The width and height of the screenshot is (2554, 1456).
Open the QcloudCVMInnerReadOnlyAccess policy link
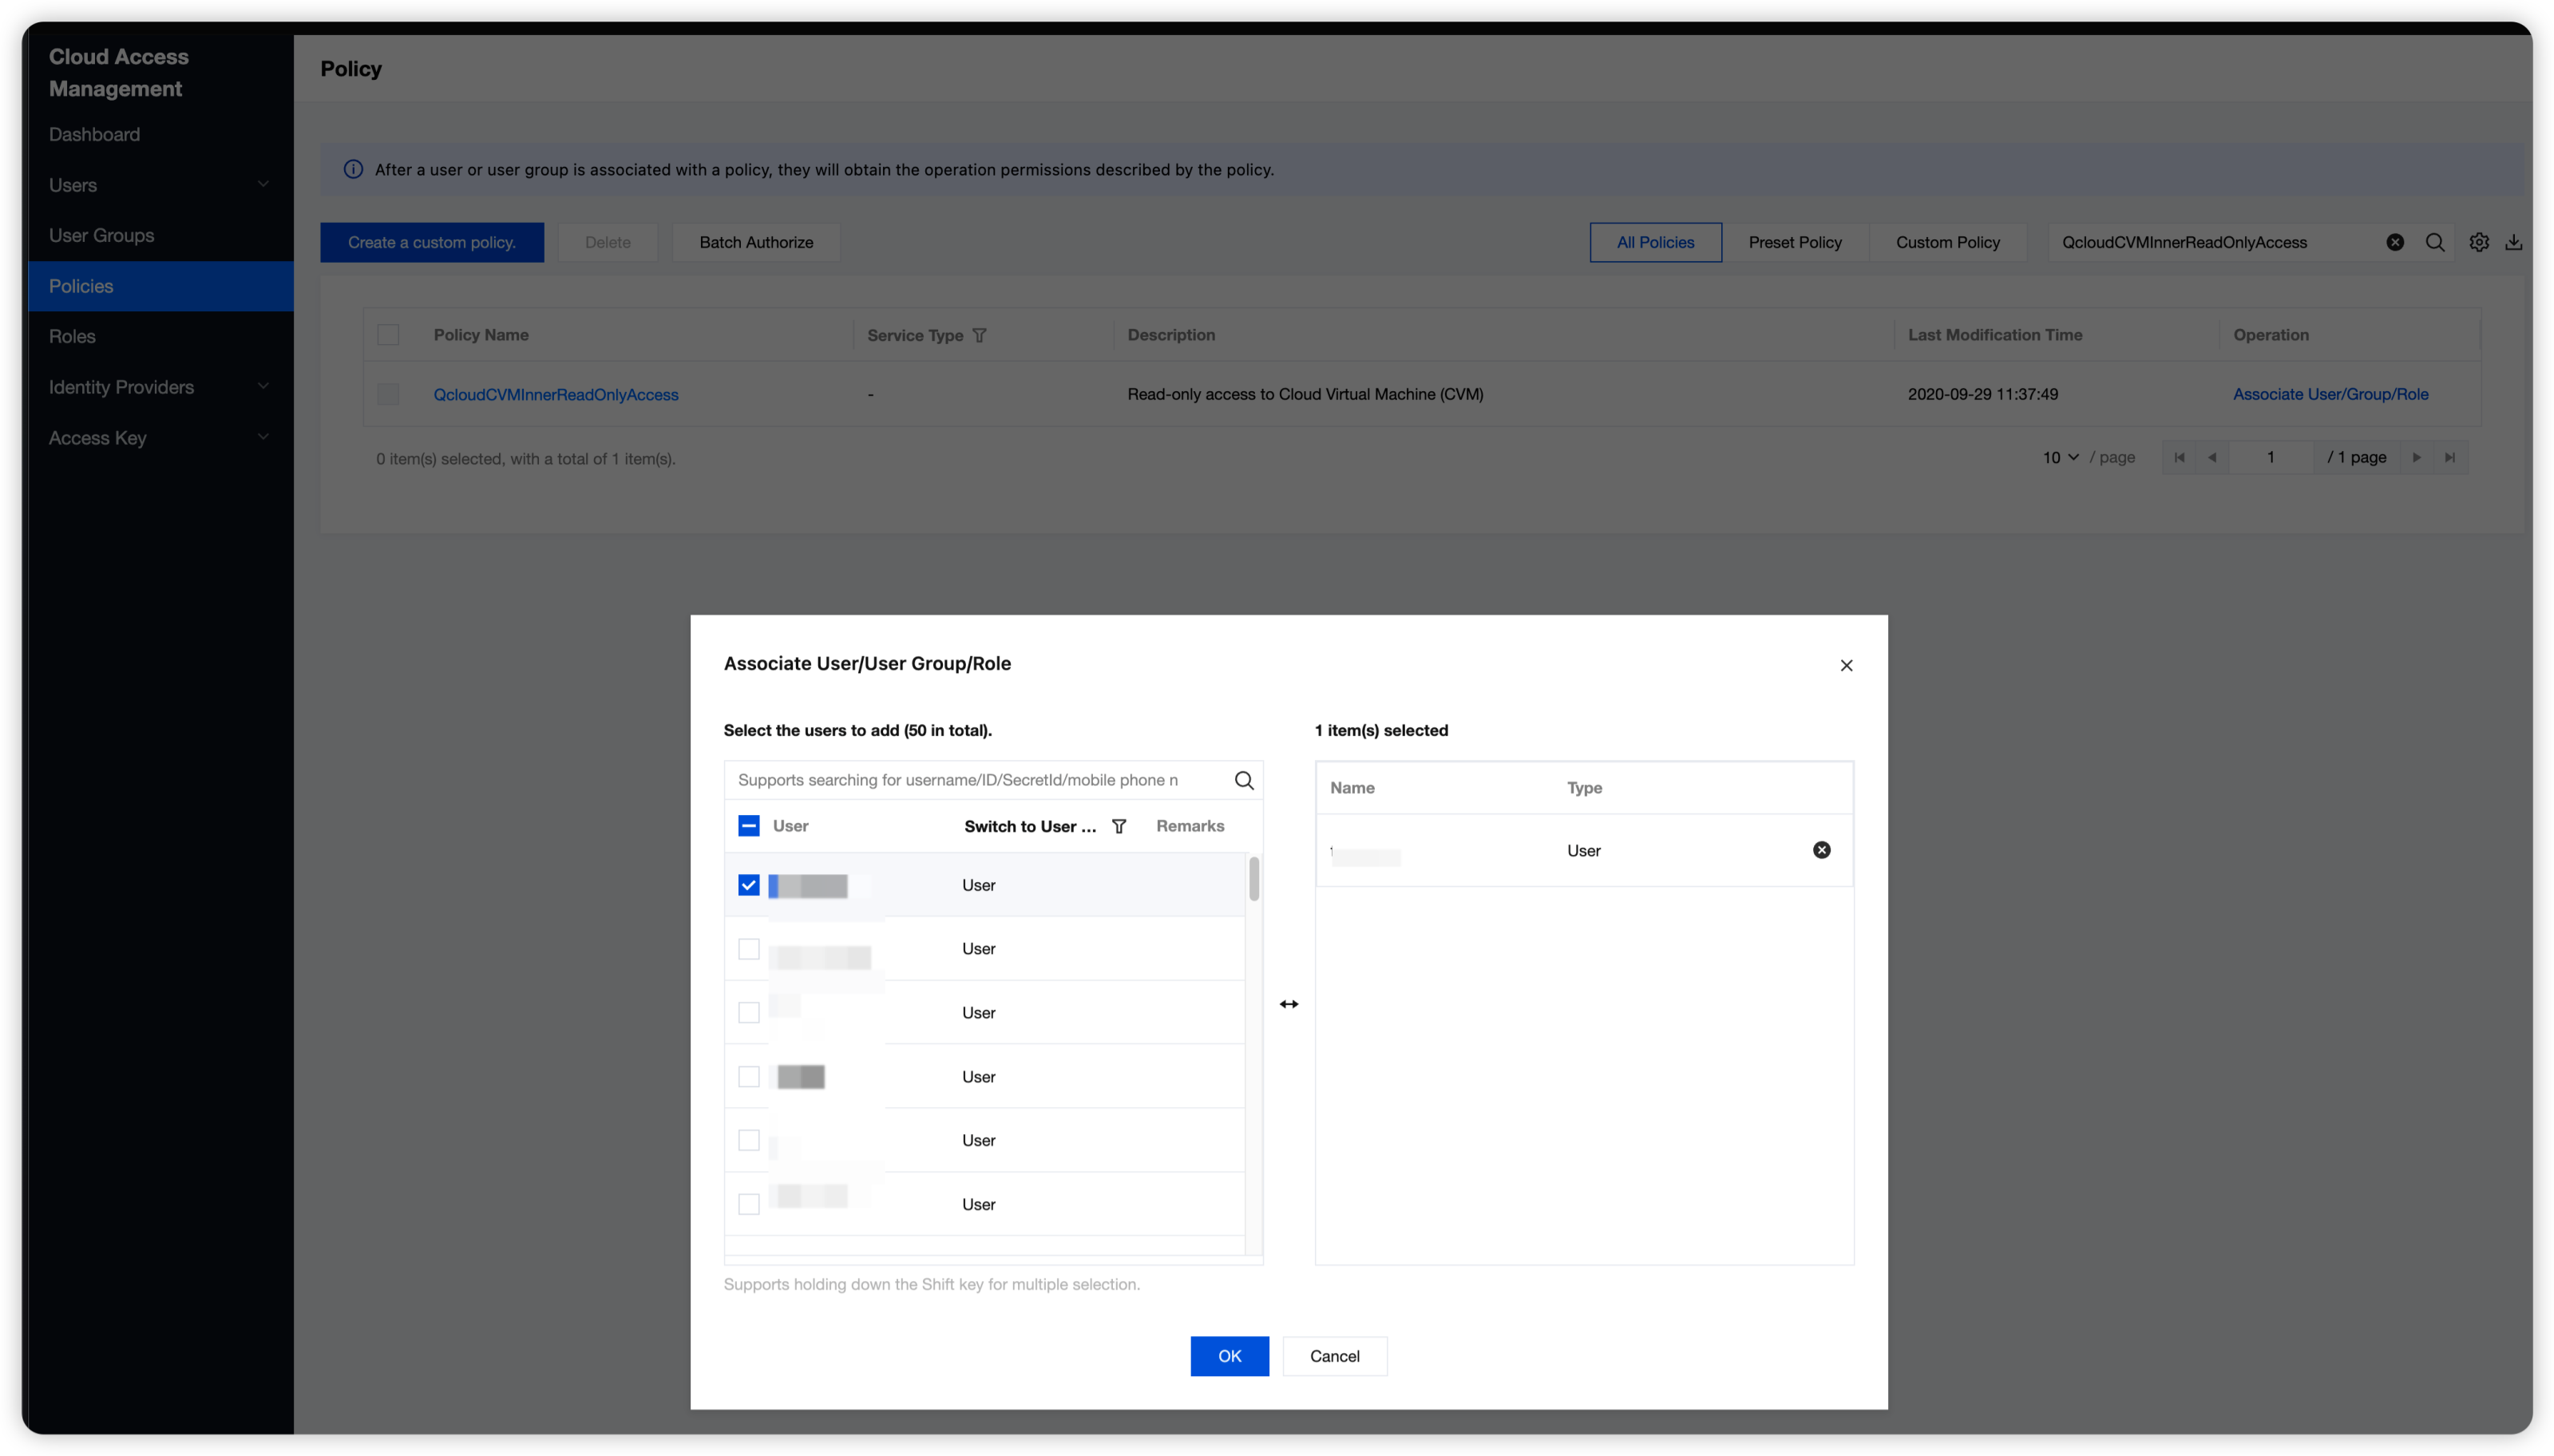pos(556,394)
